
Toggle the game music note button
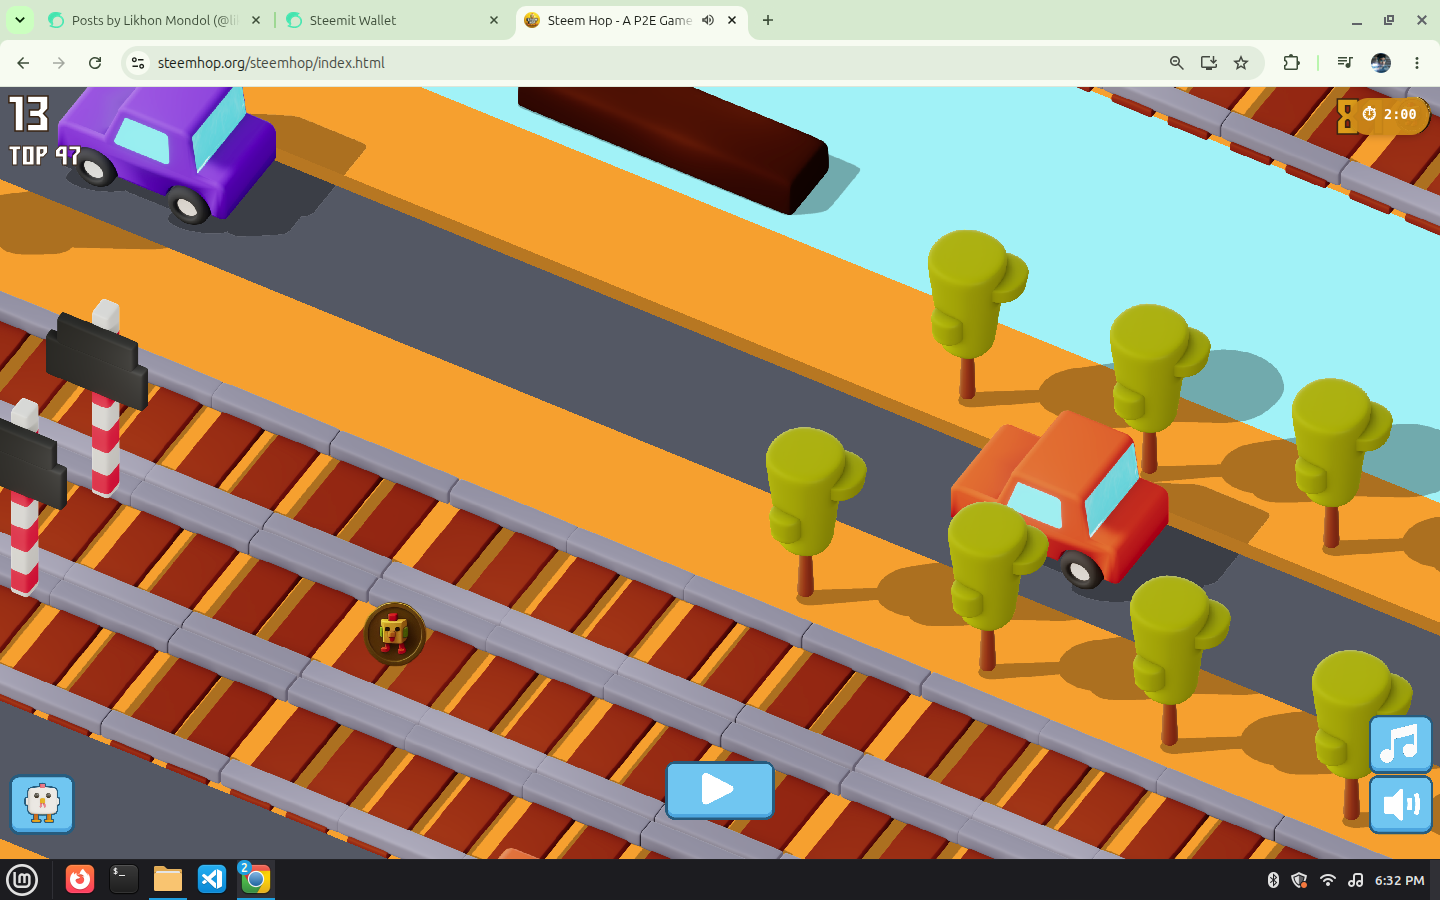click(1400, 744)
